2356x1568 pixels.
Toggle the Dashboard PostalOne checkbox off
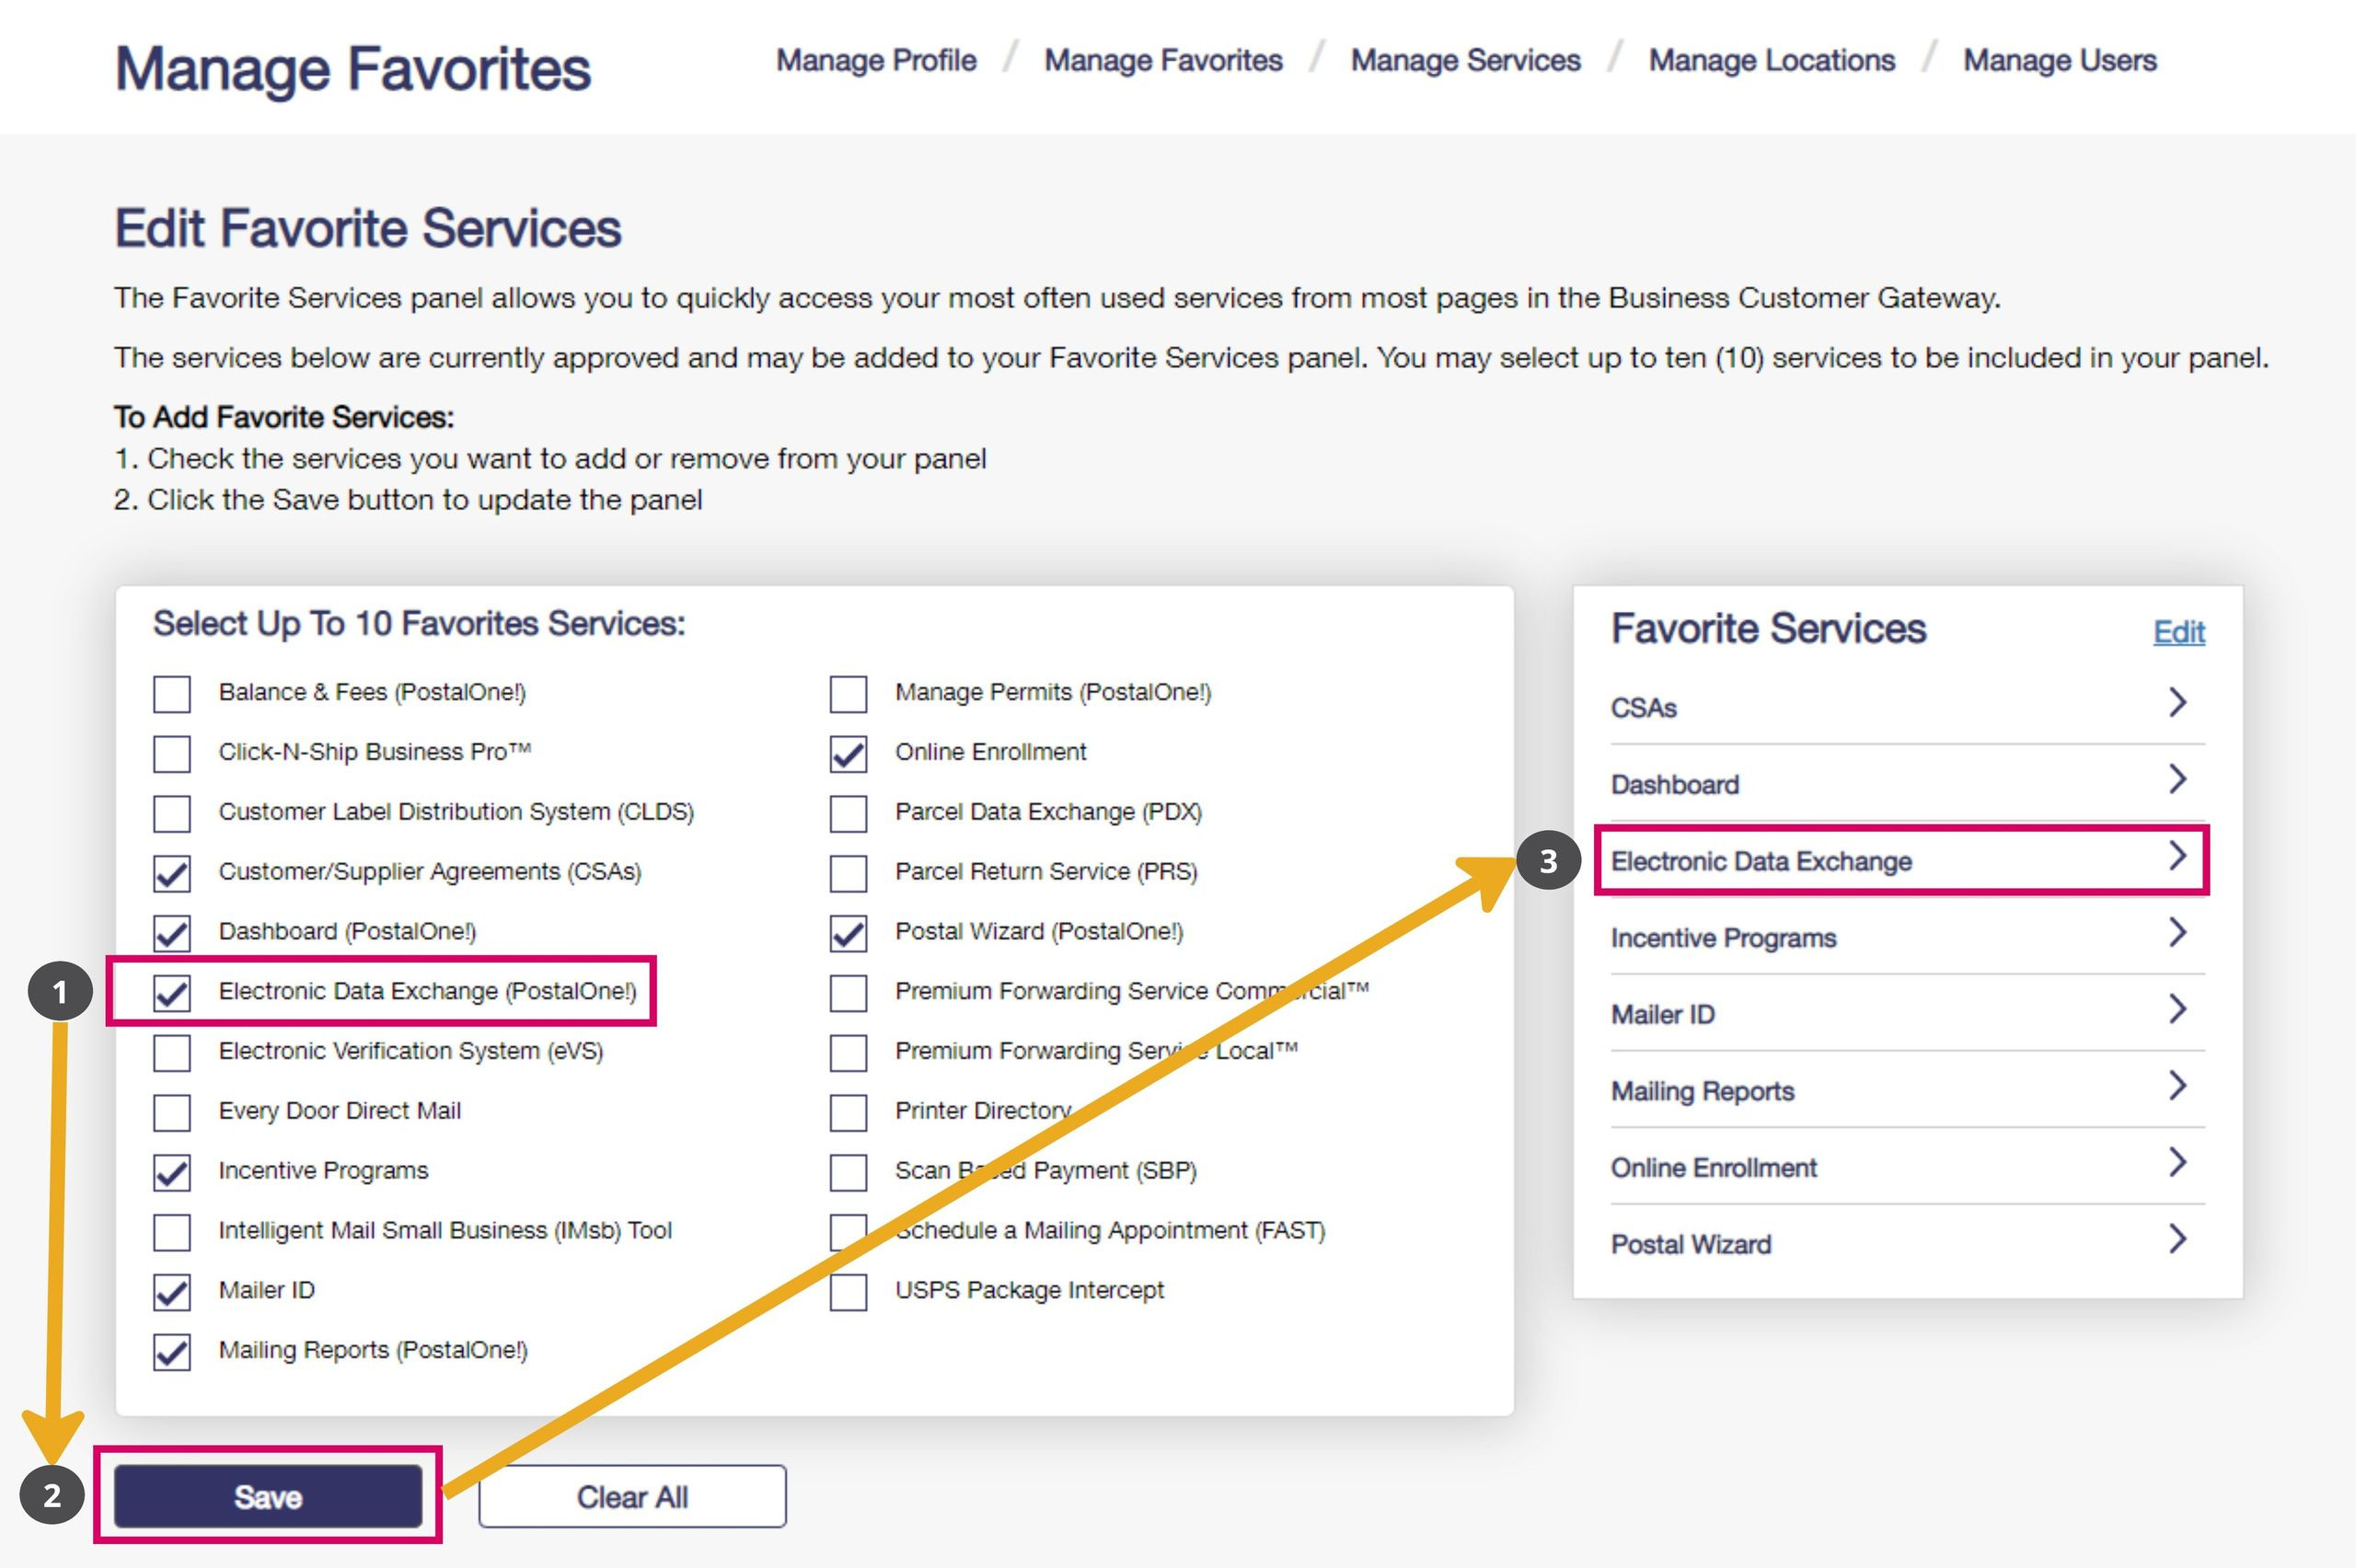[x=173, y=929]
